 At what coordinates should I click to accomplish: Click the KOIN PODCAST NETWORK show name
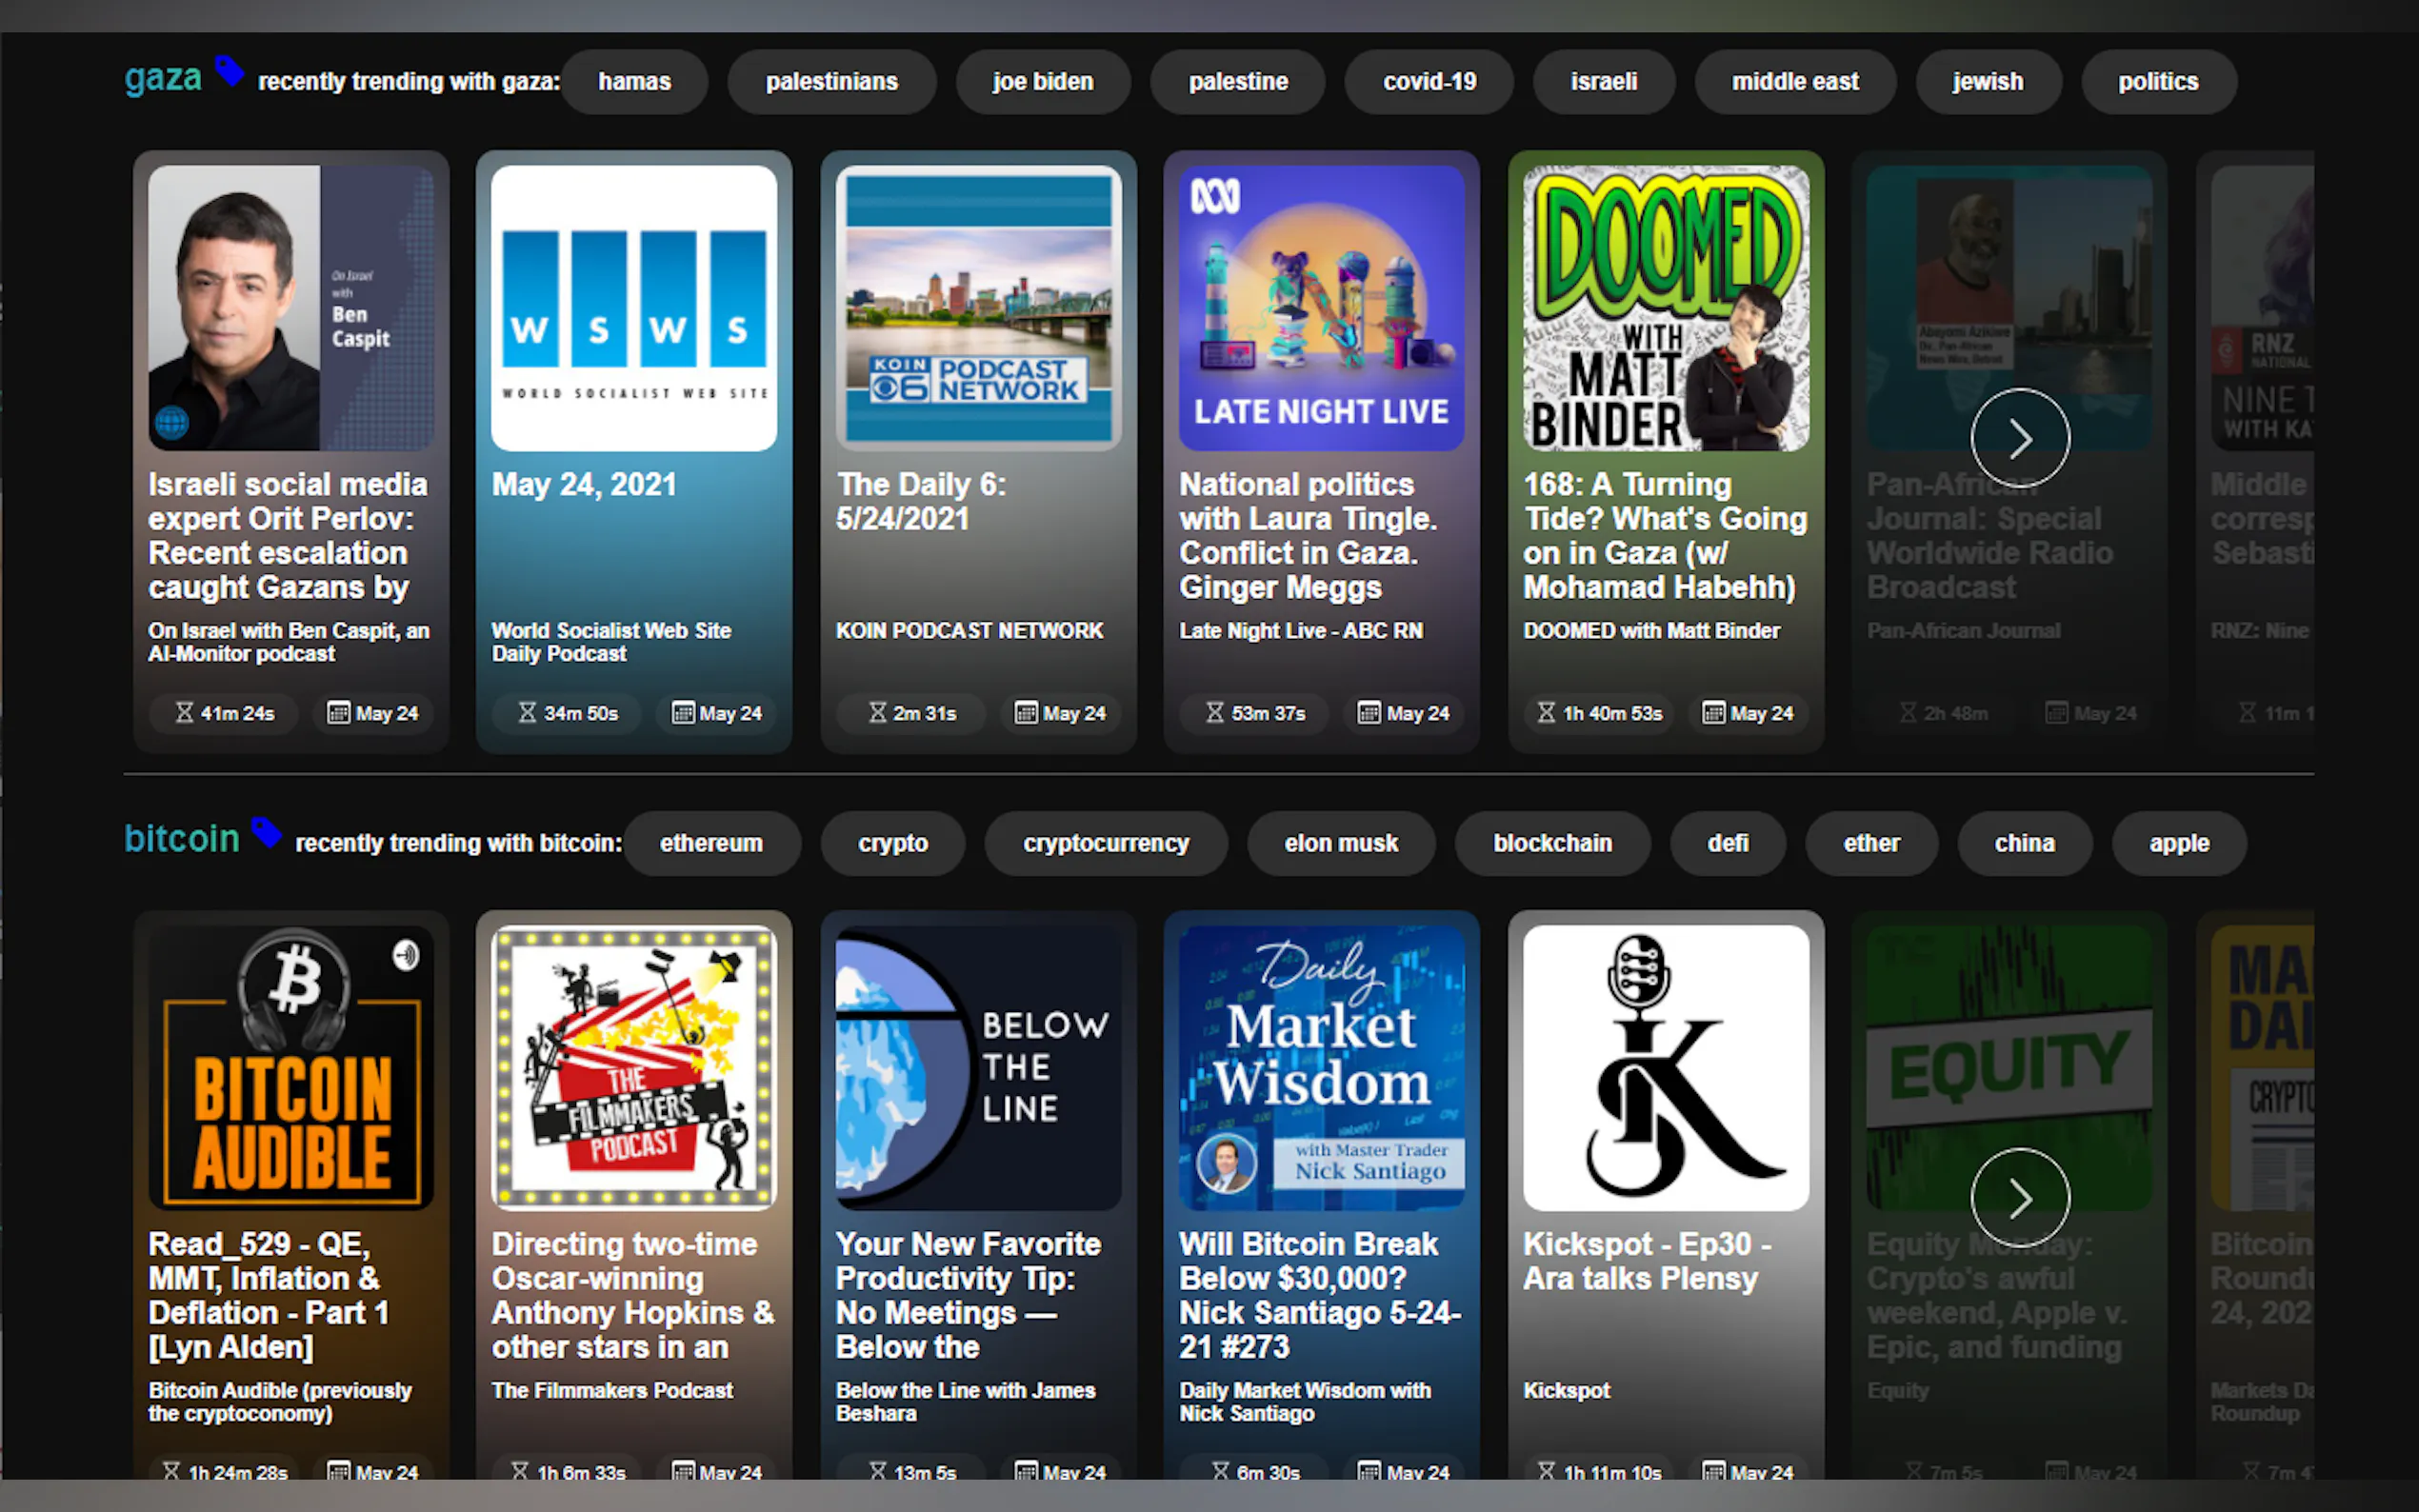(969, 631)
